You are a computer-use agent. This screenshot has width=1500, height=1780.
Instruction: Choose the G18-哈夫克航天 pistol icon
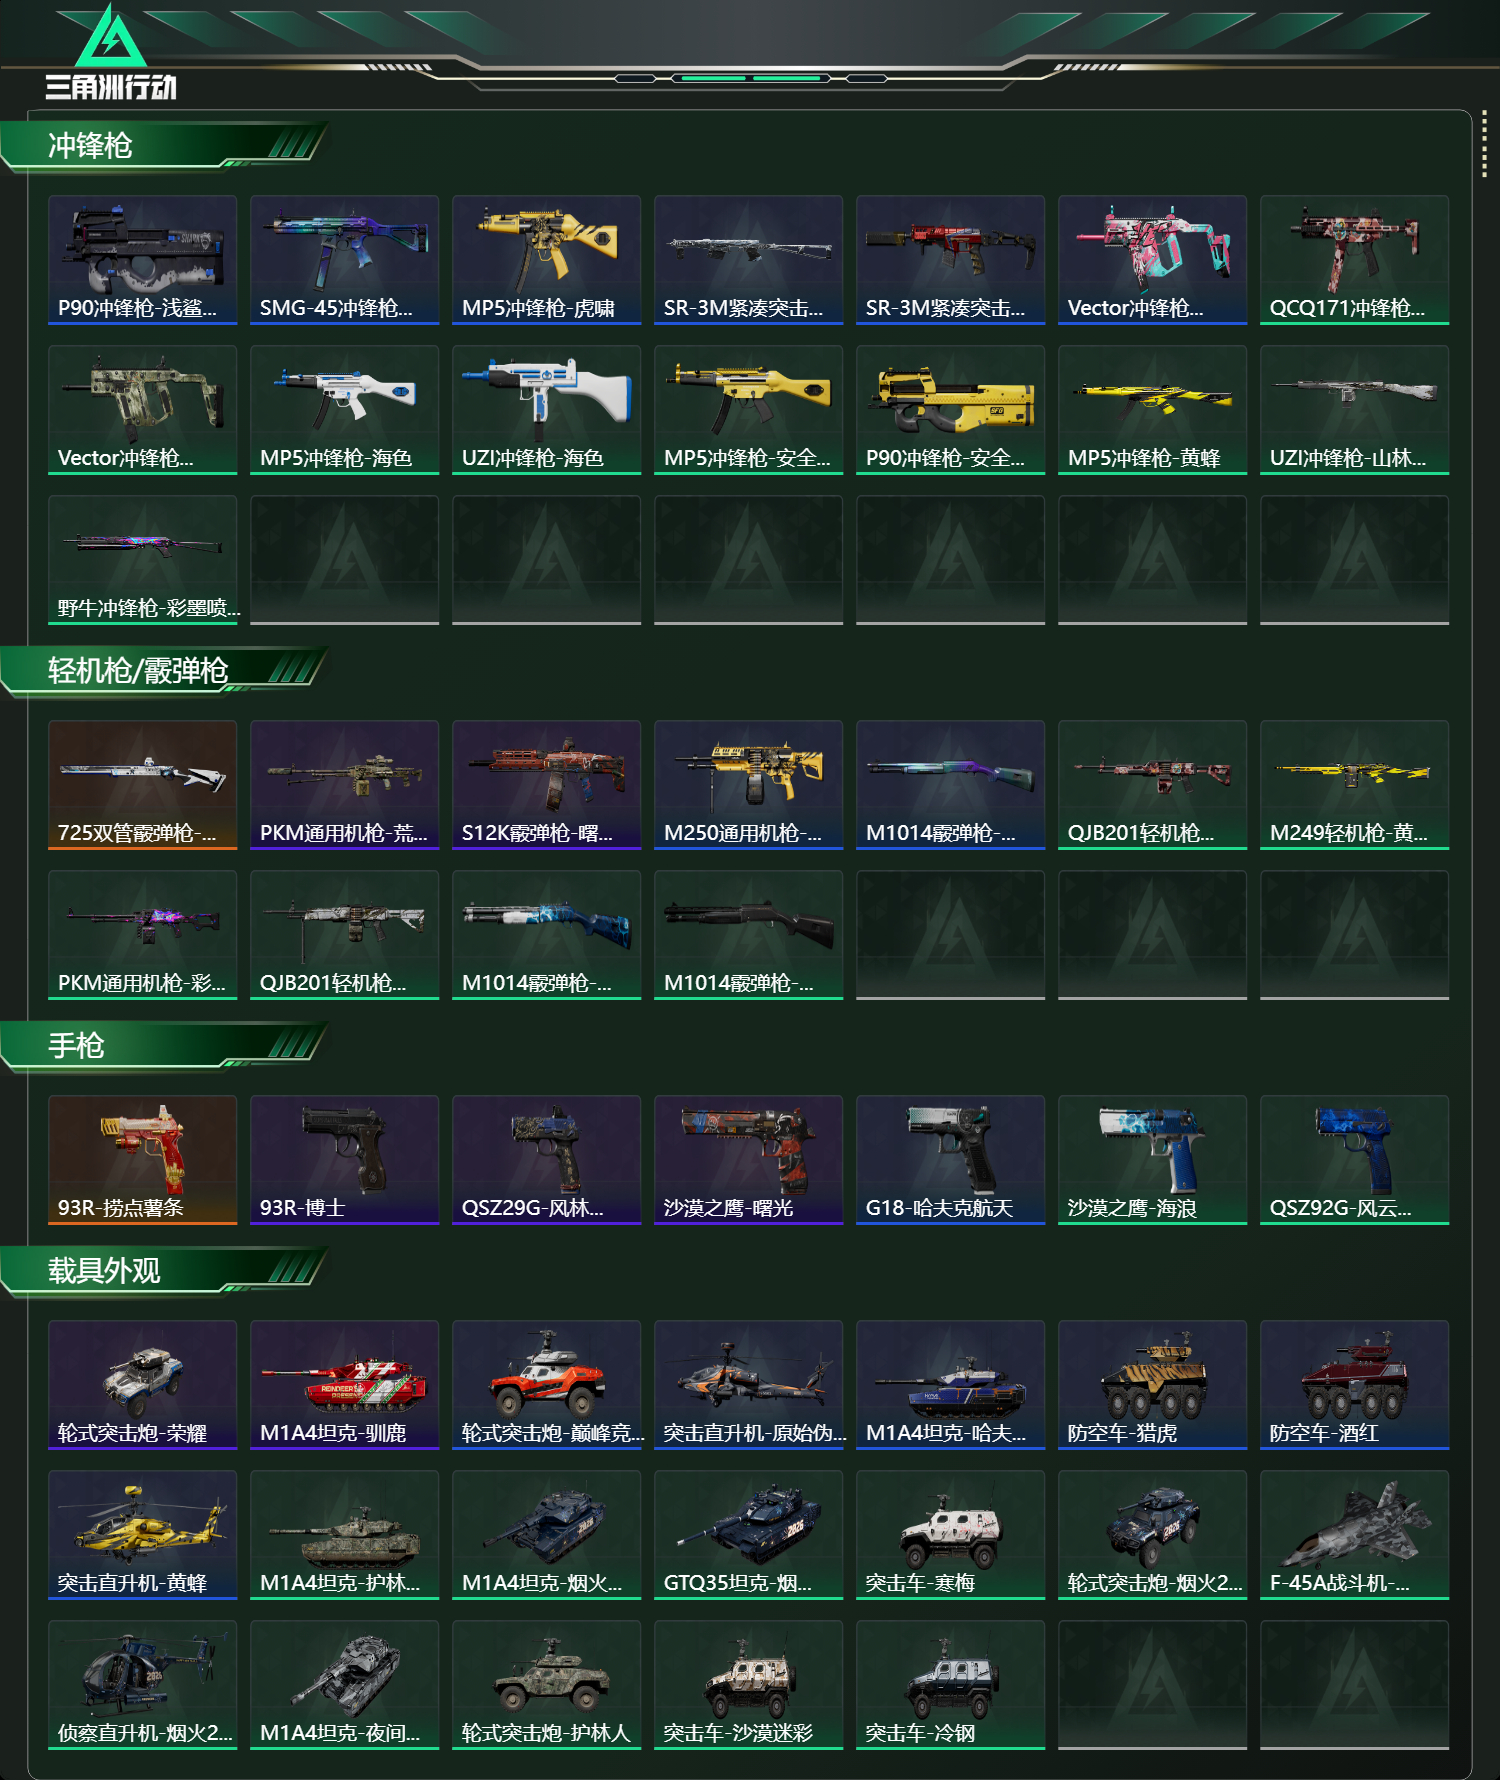click(x=950, y=1160)
